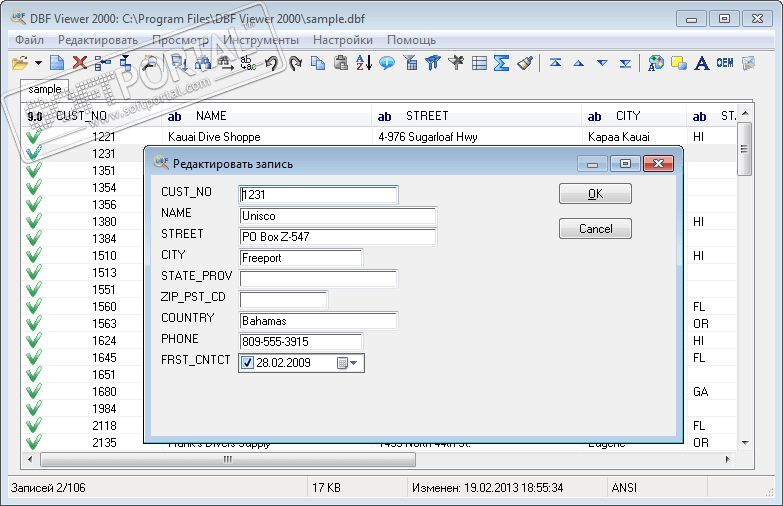
Task: Toggle the checkmark for record 2118
Action: point(33,426)
